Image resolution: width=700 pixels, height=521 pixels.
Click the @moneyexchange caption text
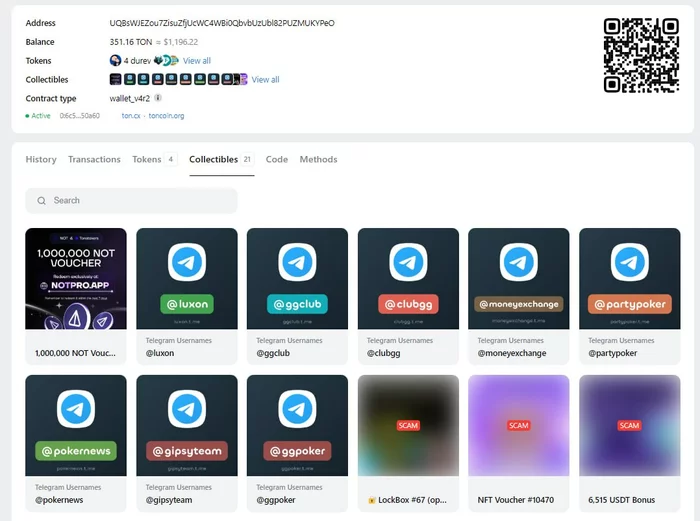[x=512, y=353]
